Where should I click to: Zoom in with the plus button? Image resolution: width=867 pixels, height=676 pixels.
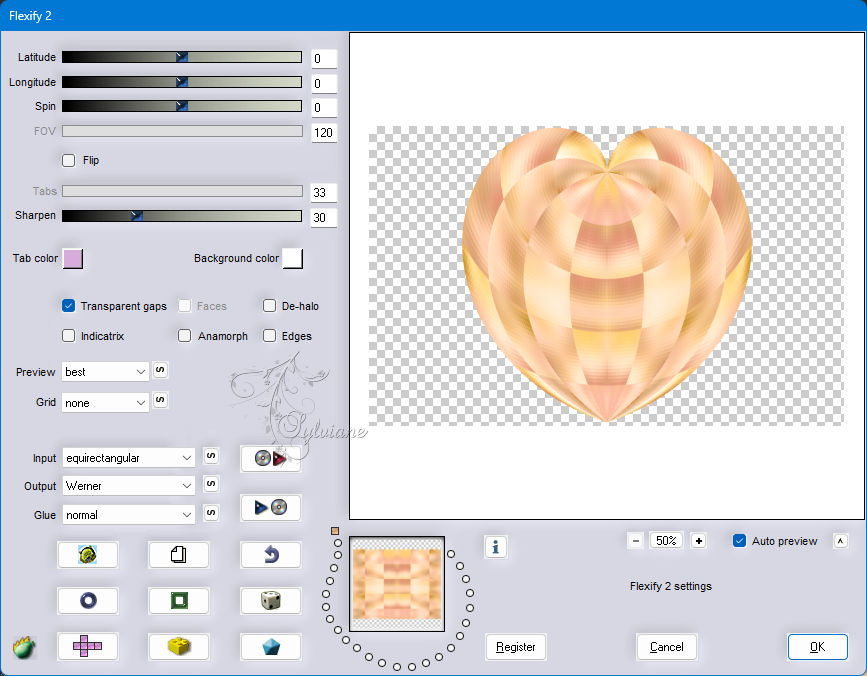tap(699, 541)
